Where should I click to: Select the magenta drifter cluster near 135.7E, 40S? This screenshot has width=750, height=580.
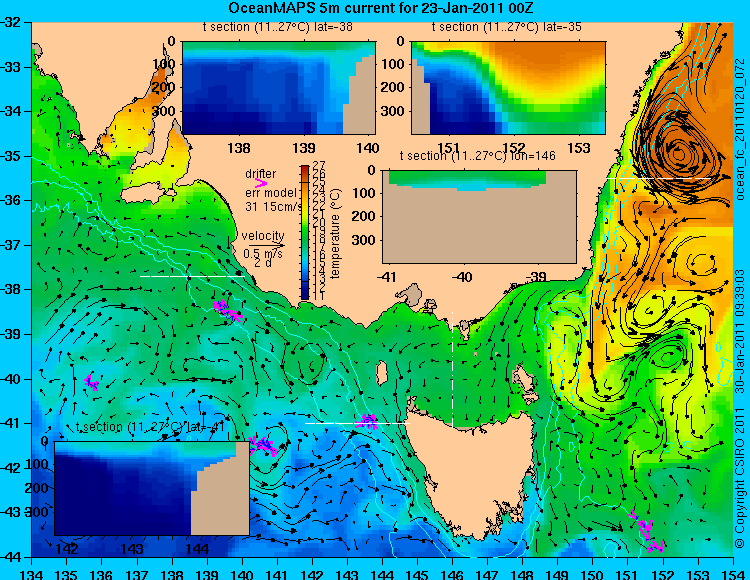pos(91,383)
